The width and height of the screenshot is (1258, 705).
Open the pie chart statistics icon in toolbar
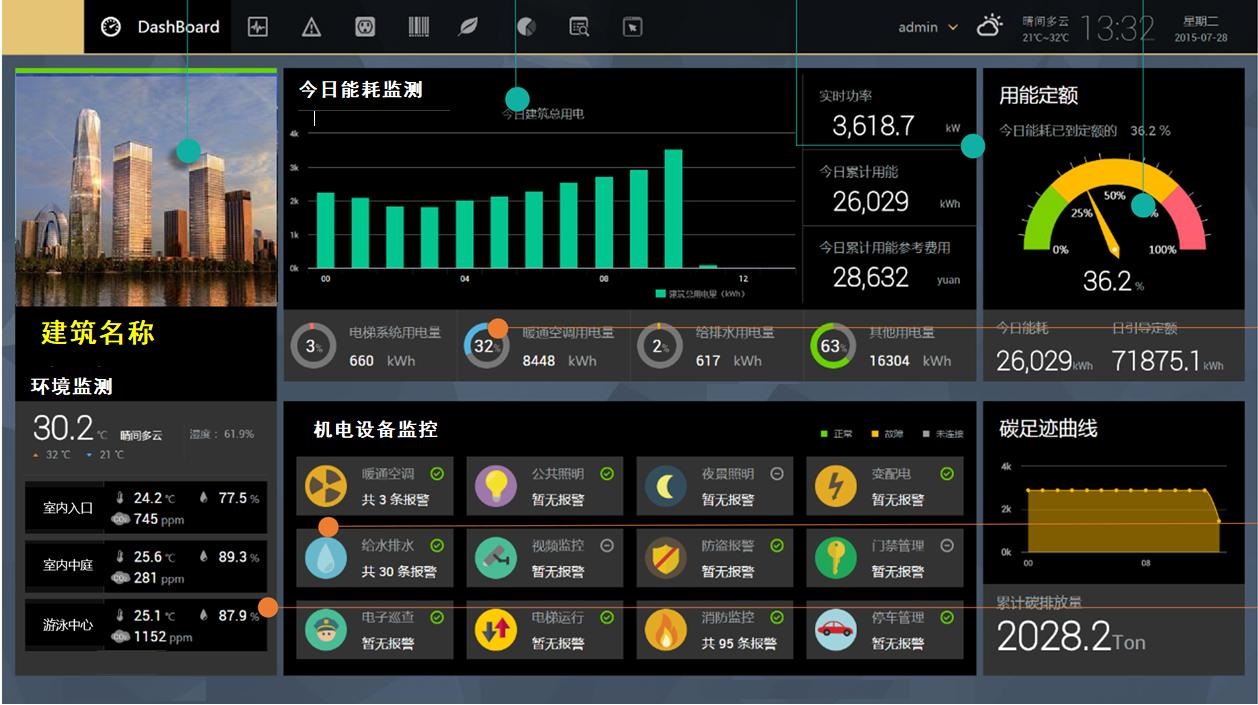pyautogui.click(x=526, y=27)
